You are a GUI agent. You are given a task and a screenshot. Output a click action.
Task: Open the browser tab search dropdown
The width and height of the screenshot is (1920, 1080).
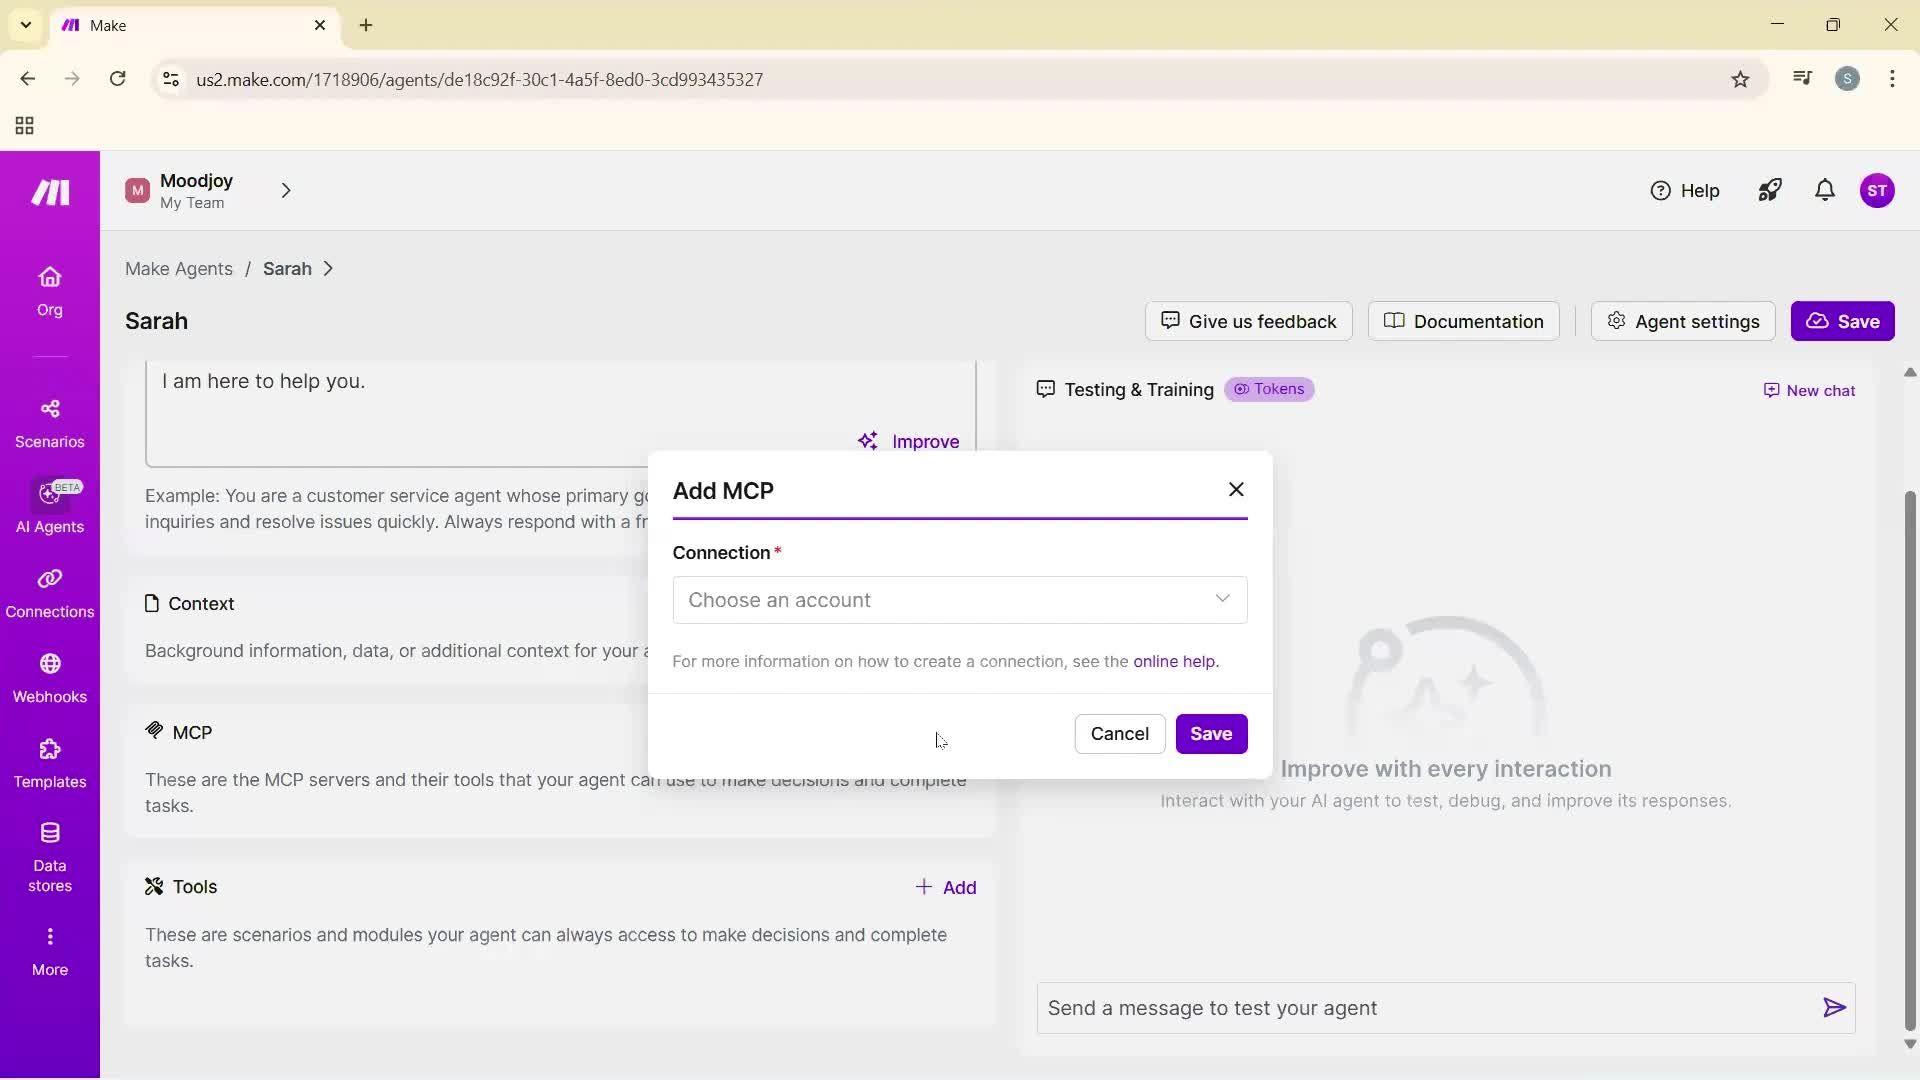(25, 25)
